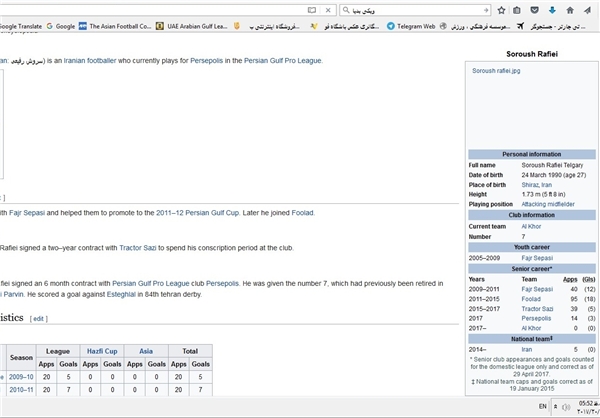Open the 'Persian Gulf Pro League' intro link
Viewport: 600px width, 418px height.
(282, 60)
